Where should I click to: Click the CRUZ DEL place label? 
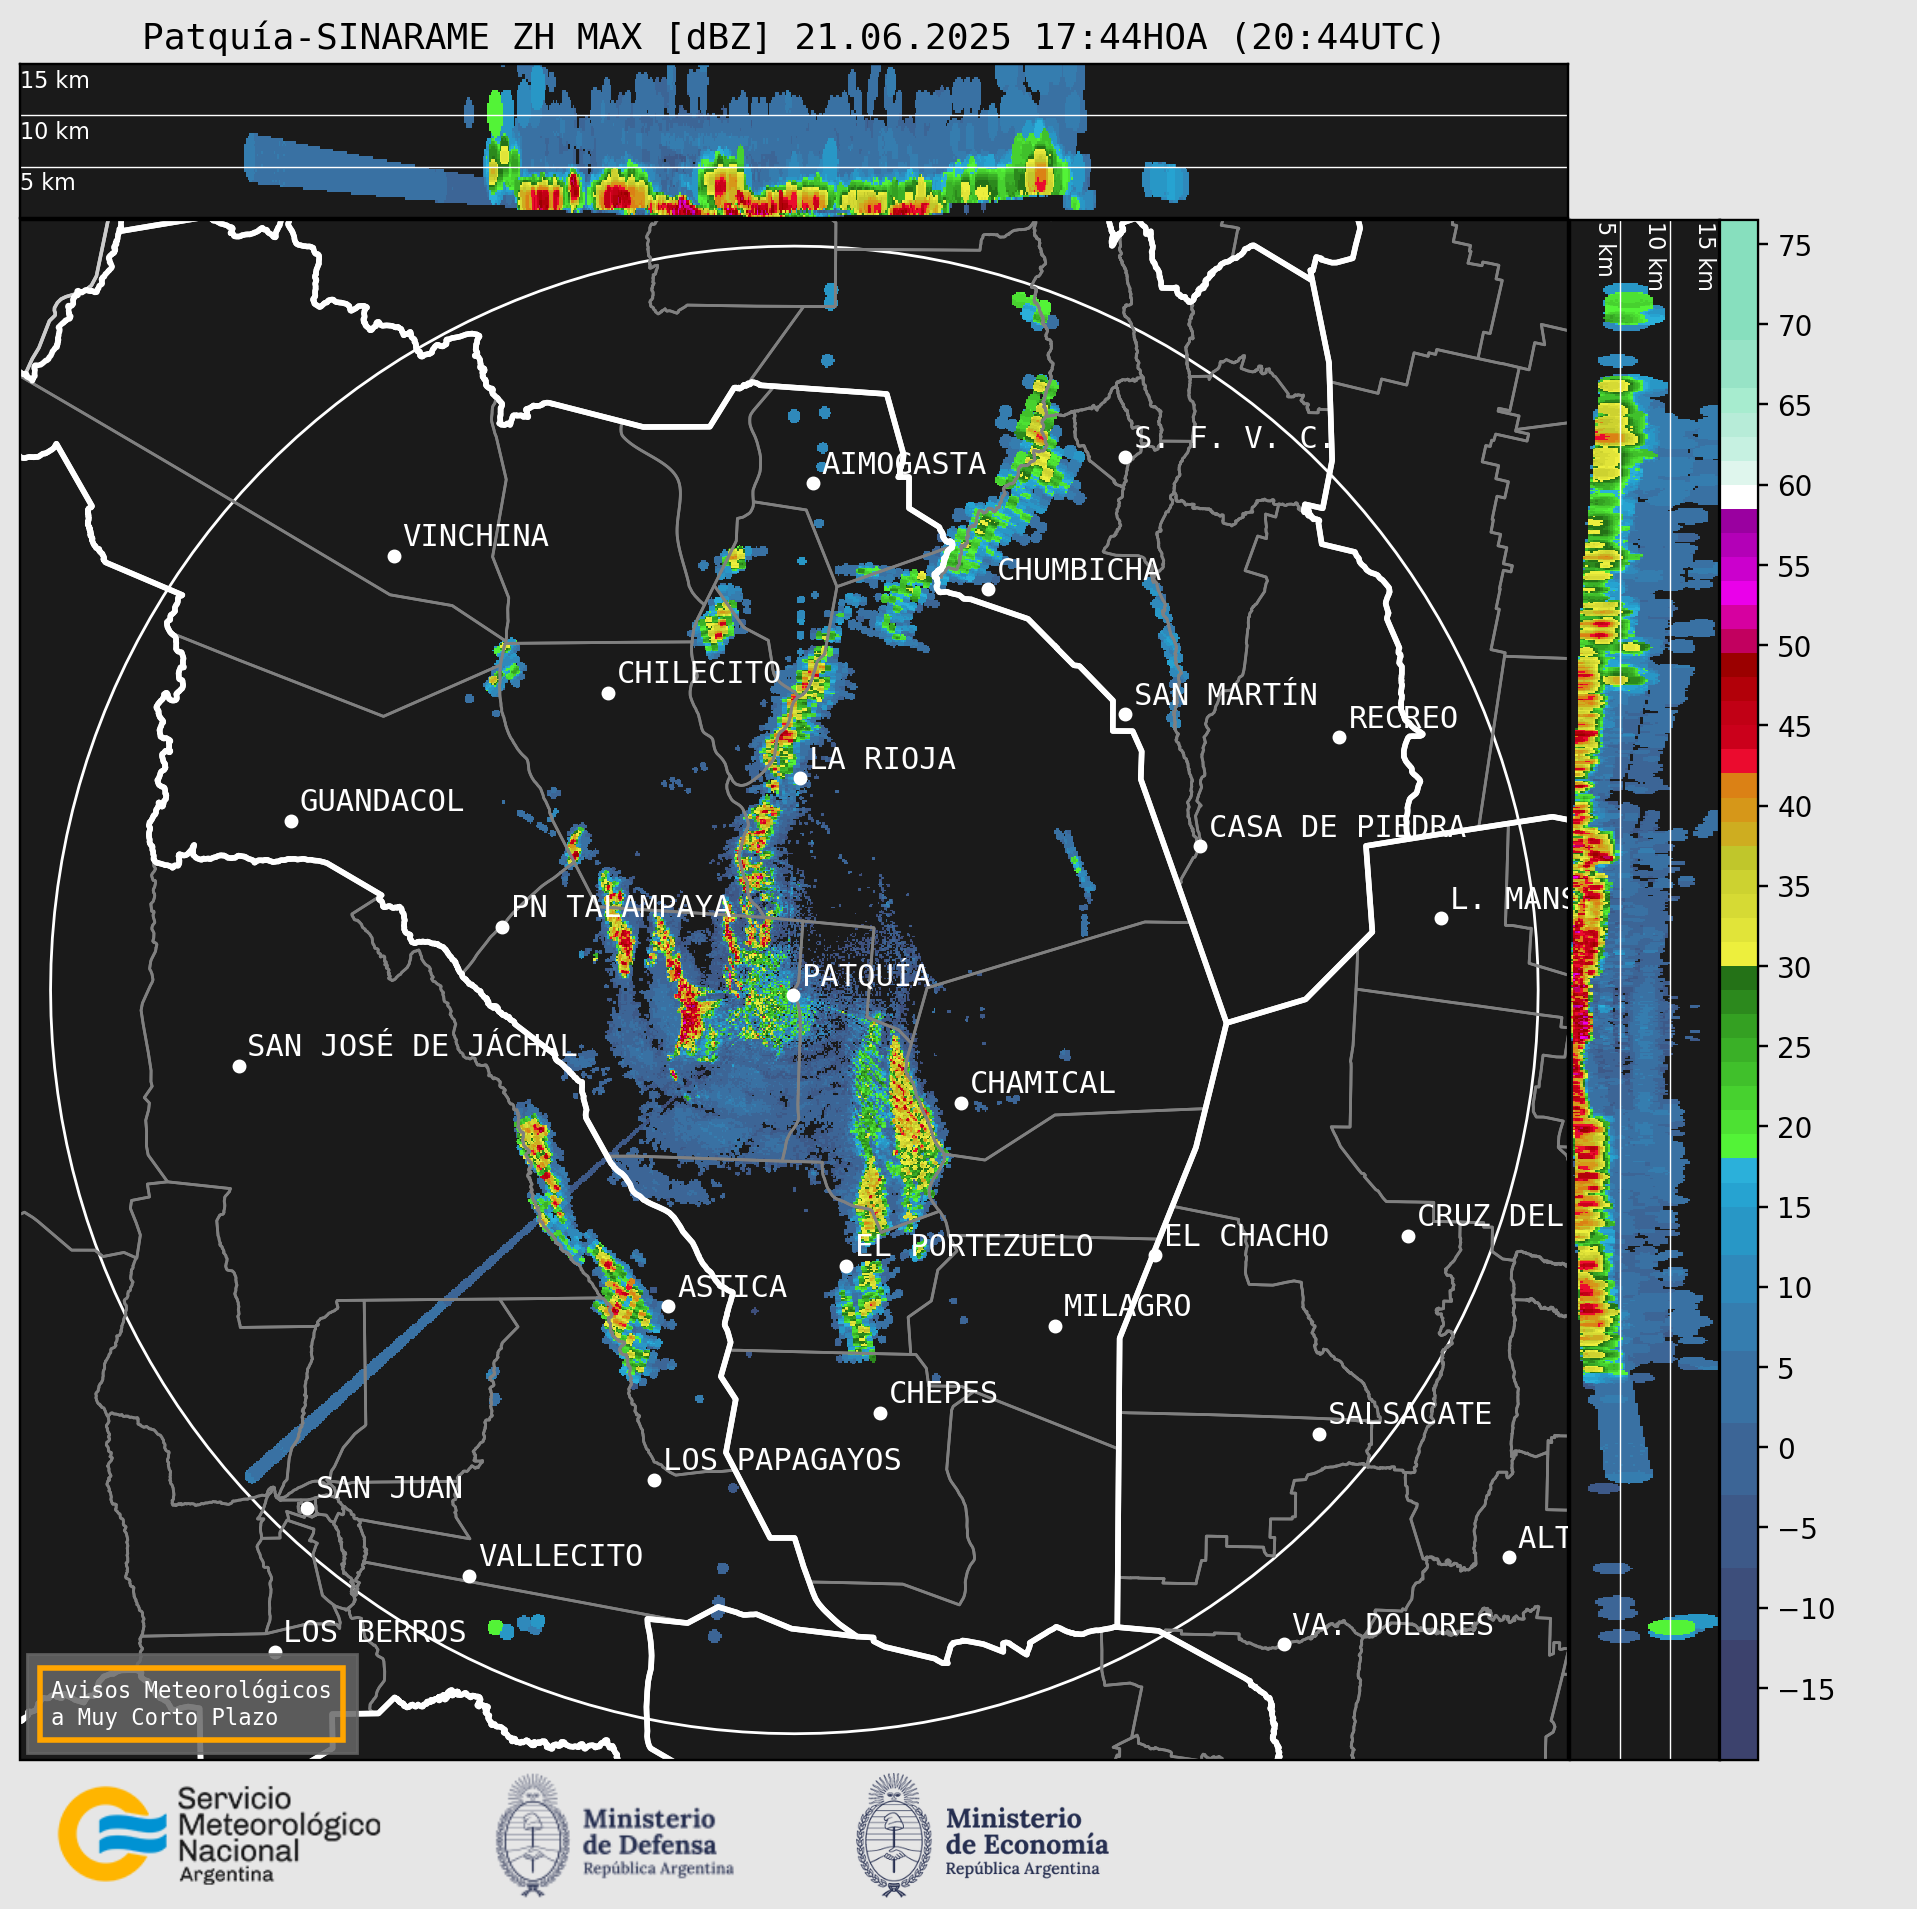coord(1490,1216)
